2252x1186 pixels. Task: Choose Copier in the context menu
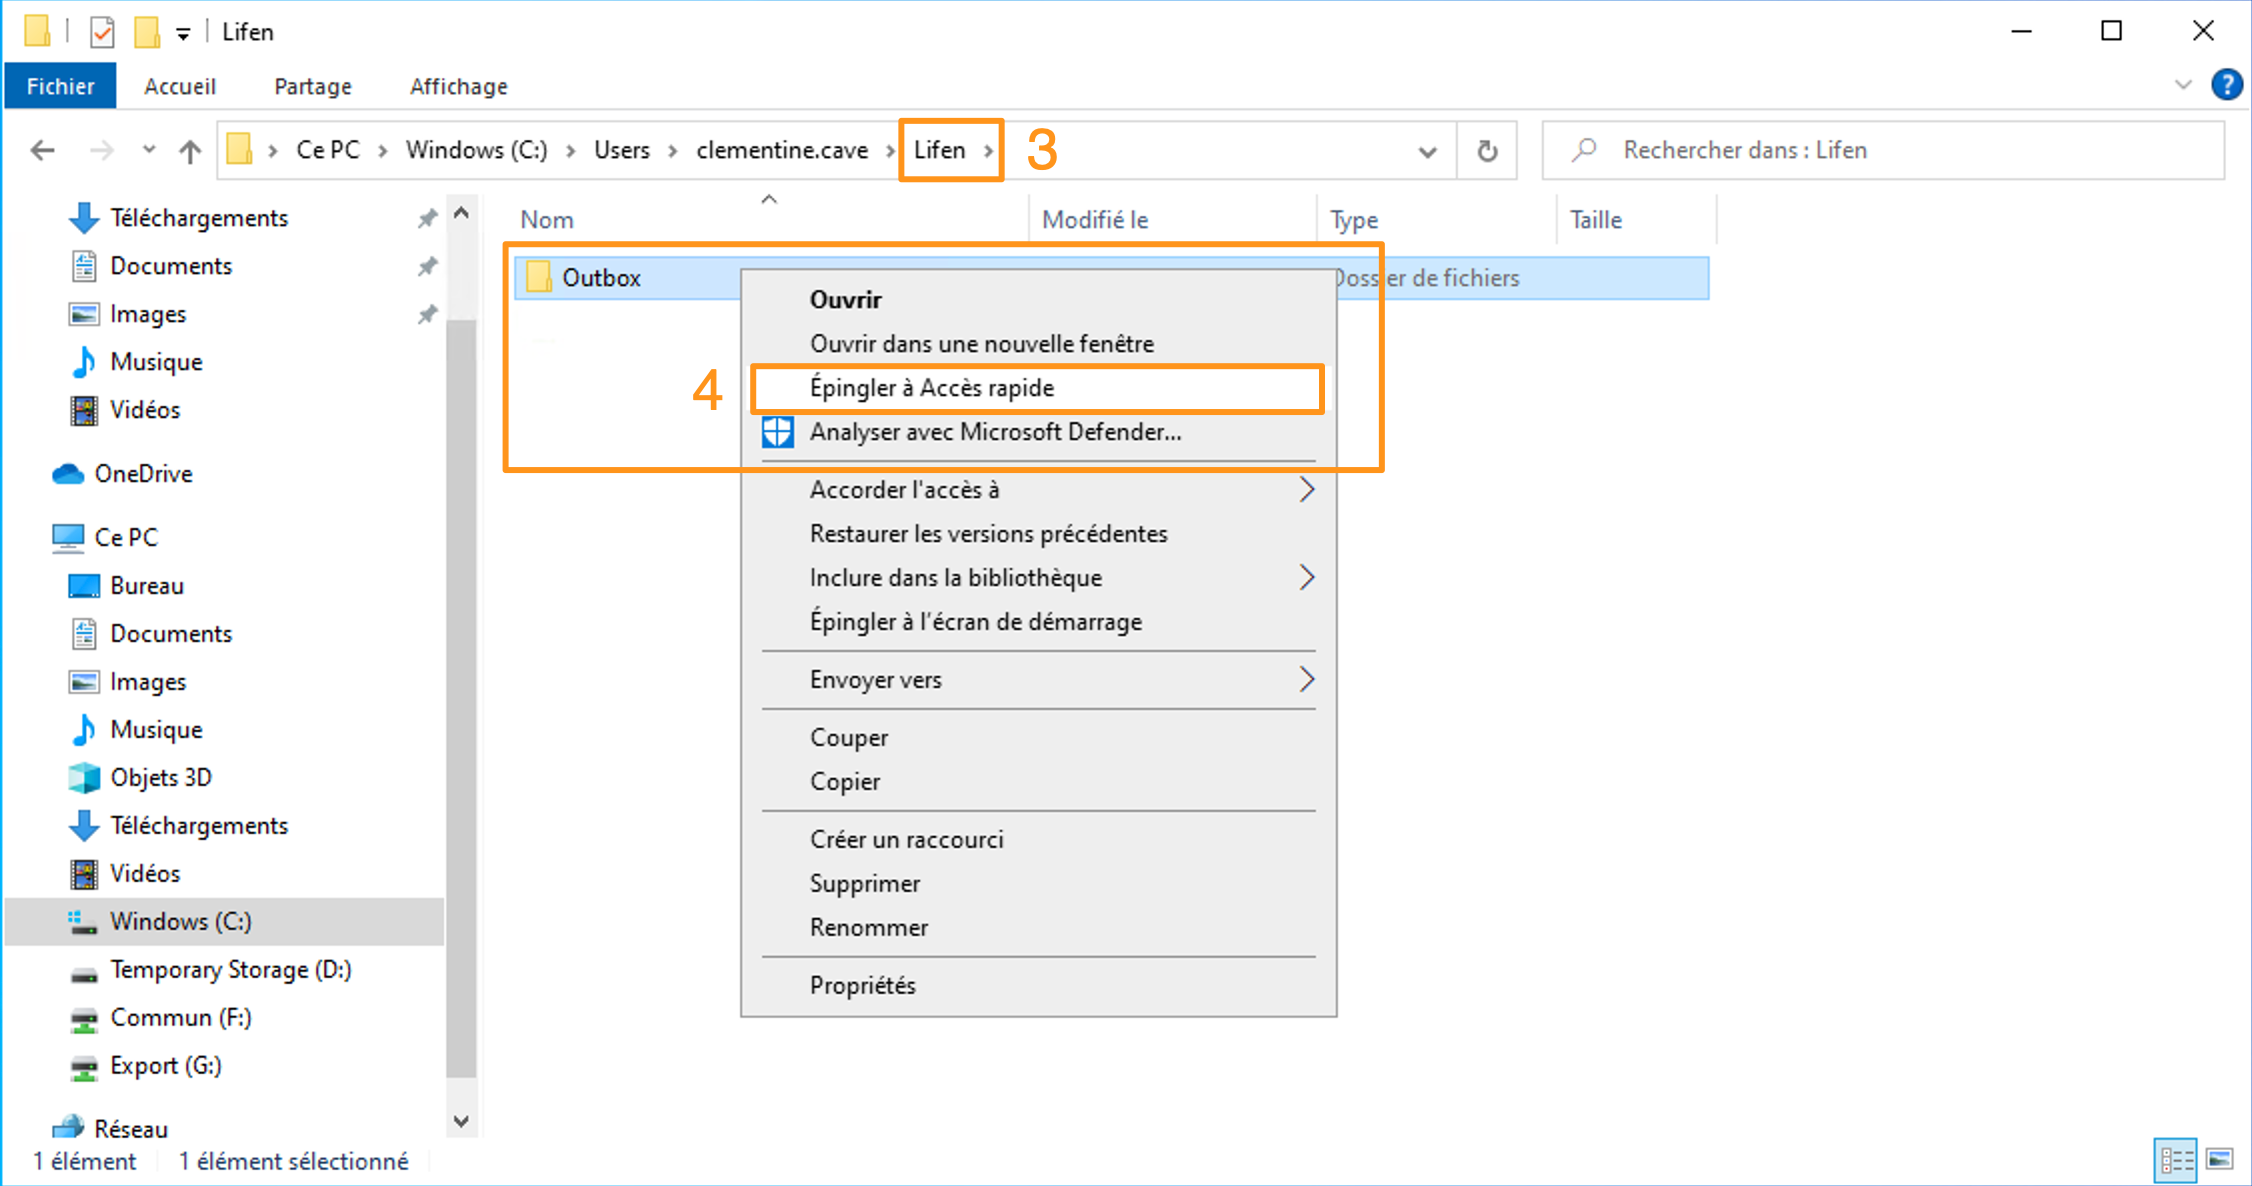coord(1038,782)
